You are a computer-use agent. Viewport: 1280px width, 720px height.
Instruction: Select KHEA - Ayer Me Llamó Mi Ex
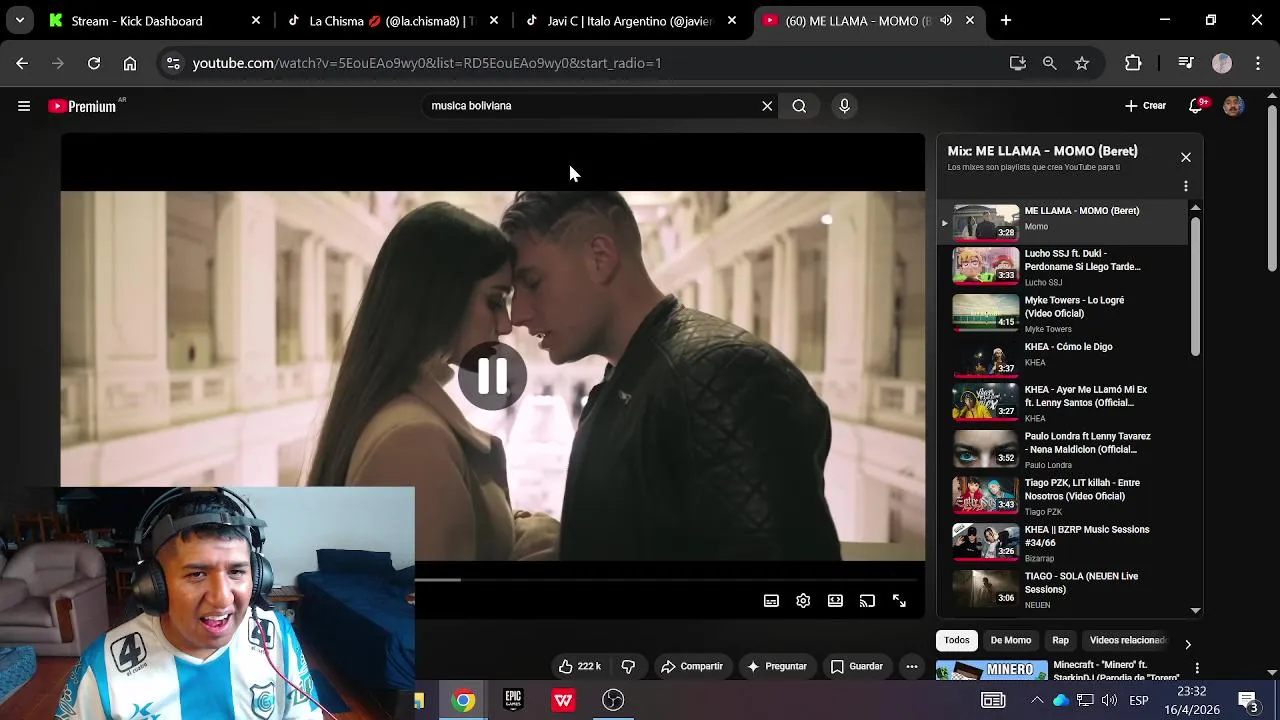click(1063, 404)
